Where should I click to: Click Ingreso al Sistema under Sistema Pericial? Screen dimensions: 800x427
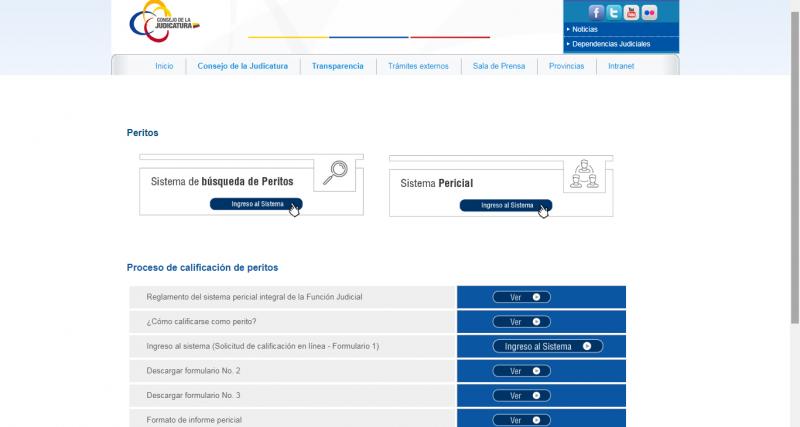[x=506, y=206]
